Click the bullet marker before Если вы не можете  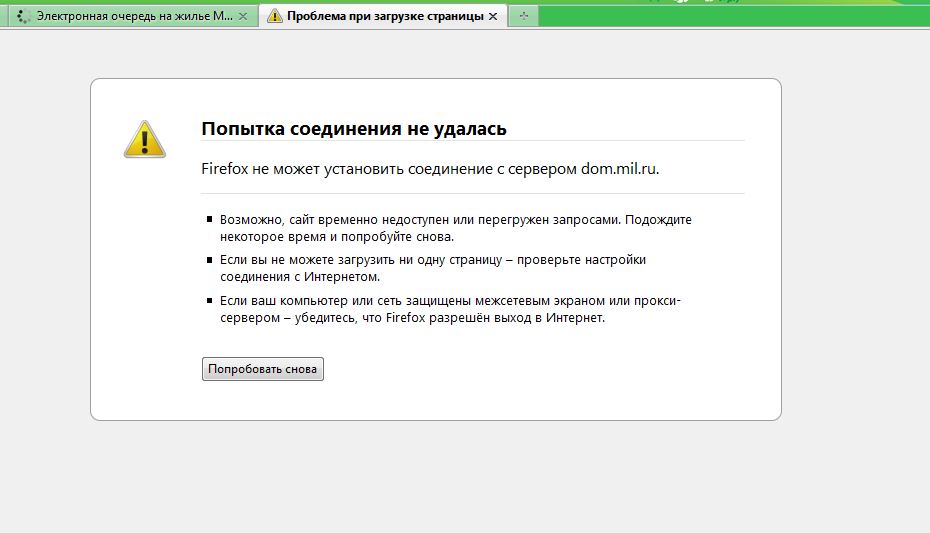tap(210, 260)
